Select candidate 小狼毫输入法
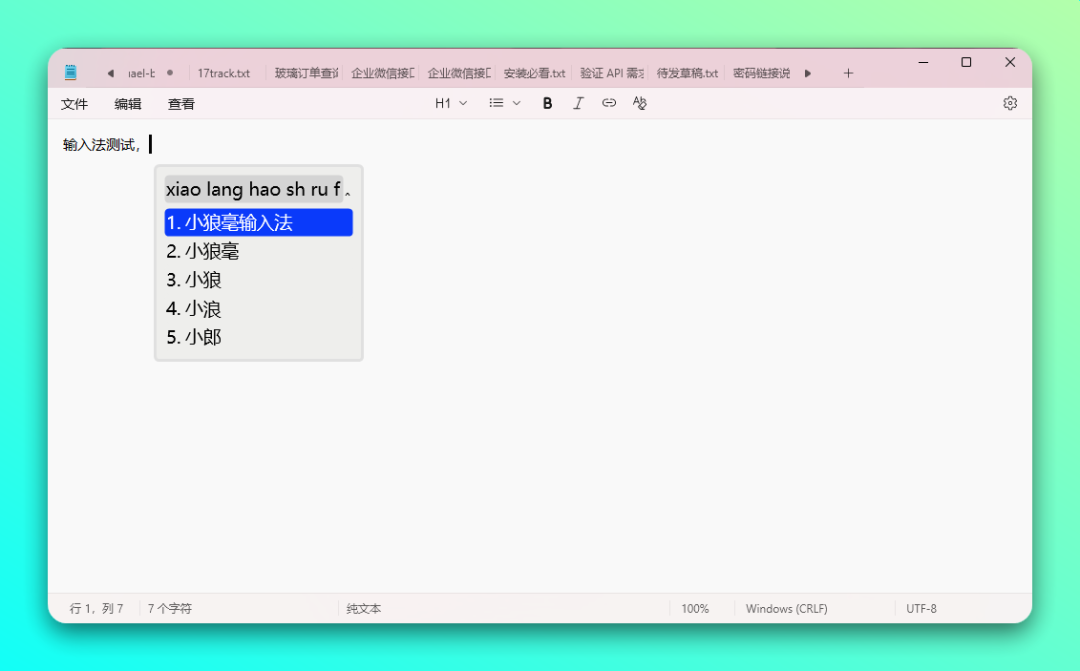 (258, 222)
